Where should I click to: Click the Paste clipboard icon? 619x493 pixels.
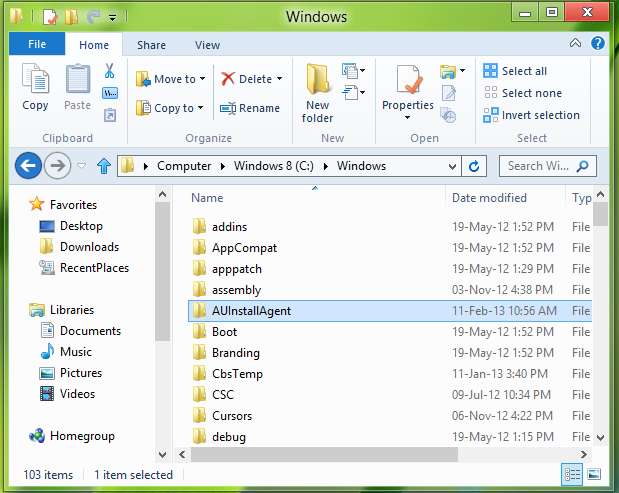78,78
